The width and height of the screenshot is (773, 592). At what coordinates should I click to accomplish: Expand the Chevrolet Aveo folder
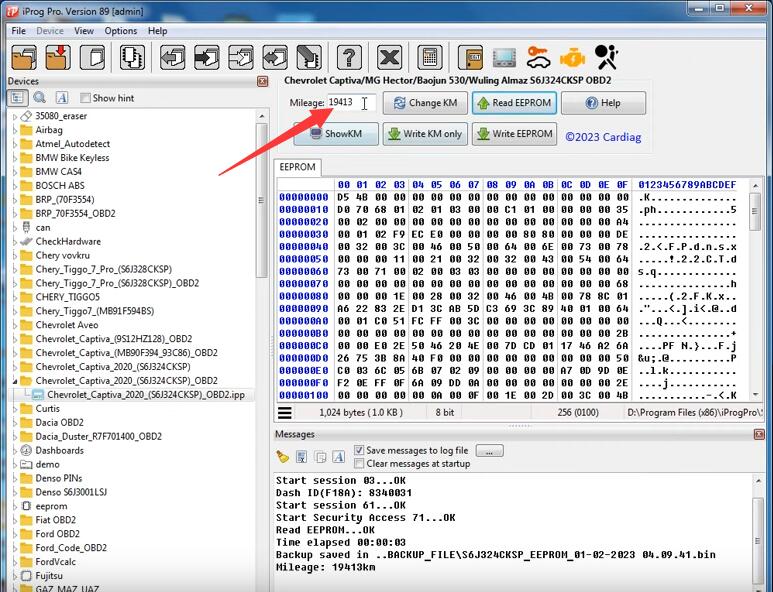[15, 325]
